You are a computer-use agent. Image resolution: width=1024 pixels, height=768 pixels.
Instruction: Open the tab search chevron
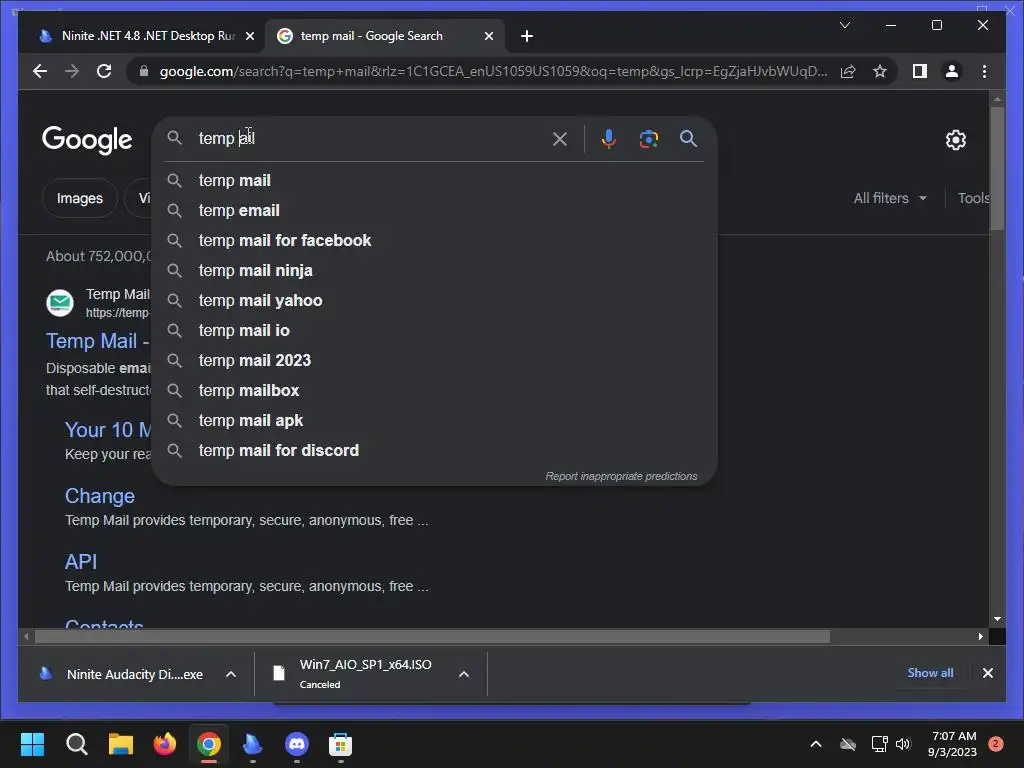click(844, 25)
